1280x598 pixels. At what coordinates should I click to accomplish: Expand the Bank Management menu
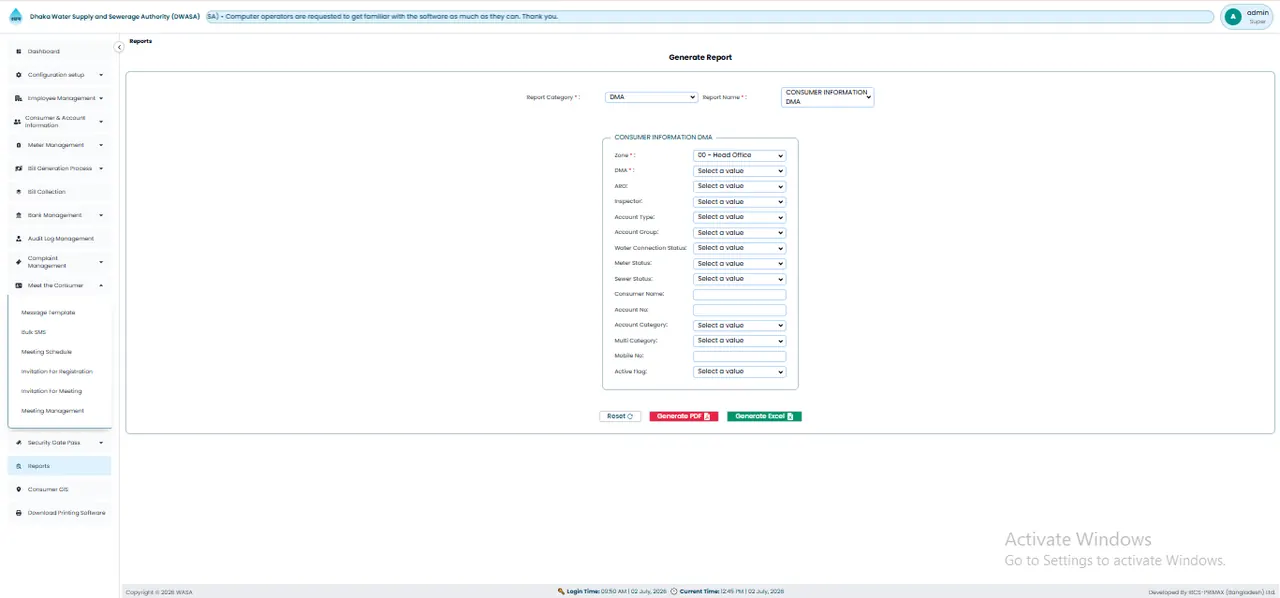coord(59,215)
